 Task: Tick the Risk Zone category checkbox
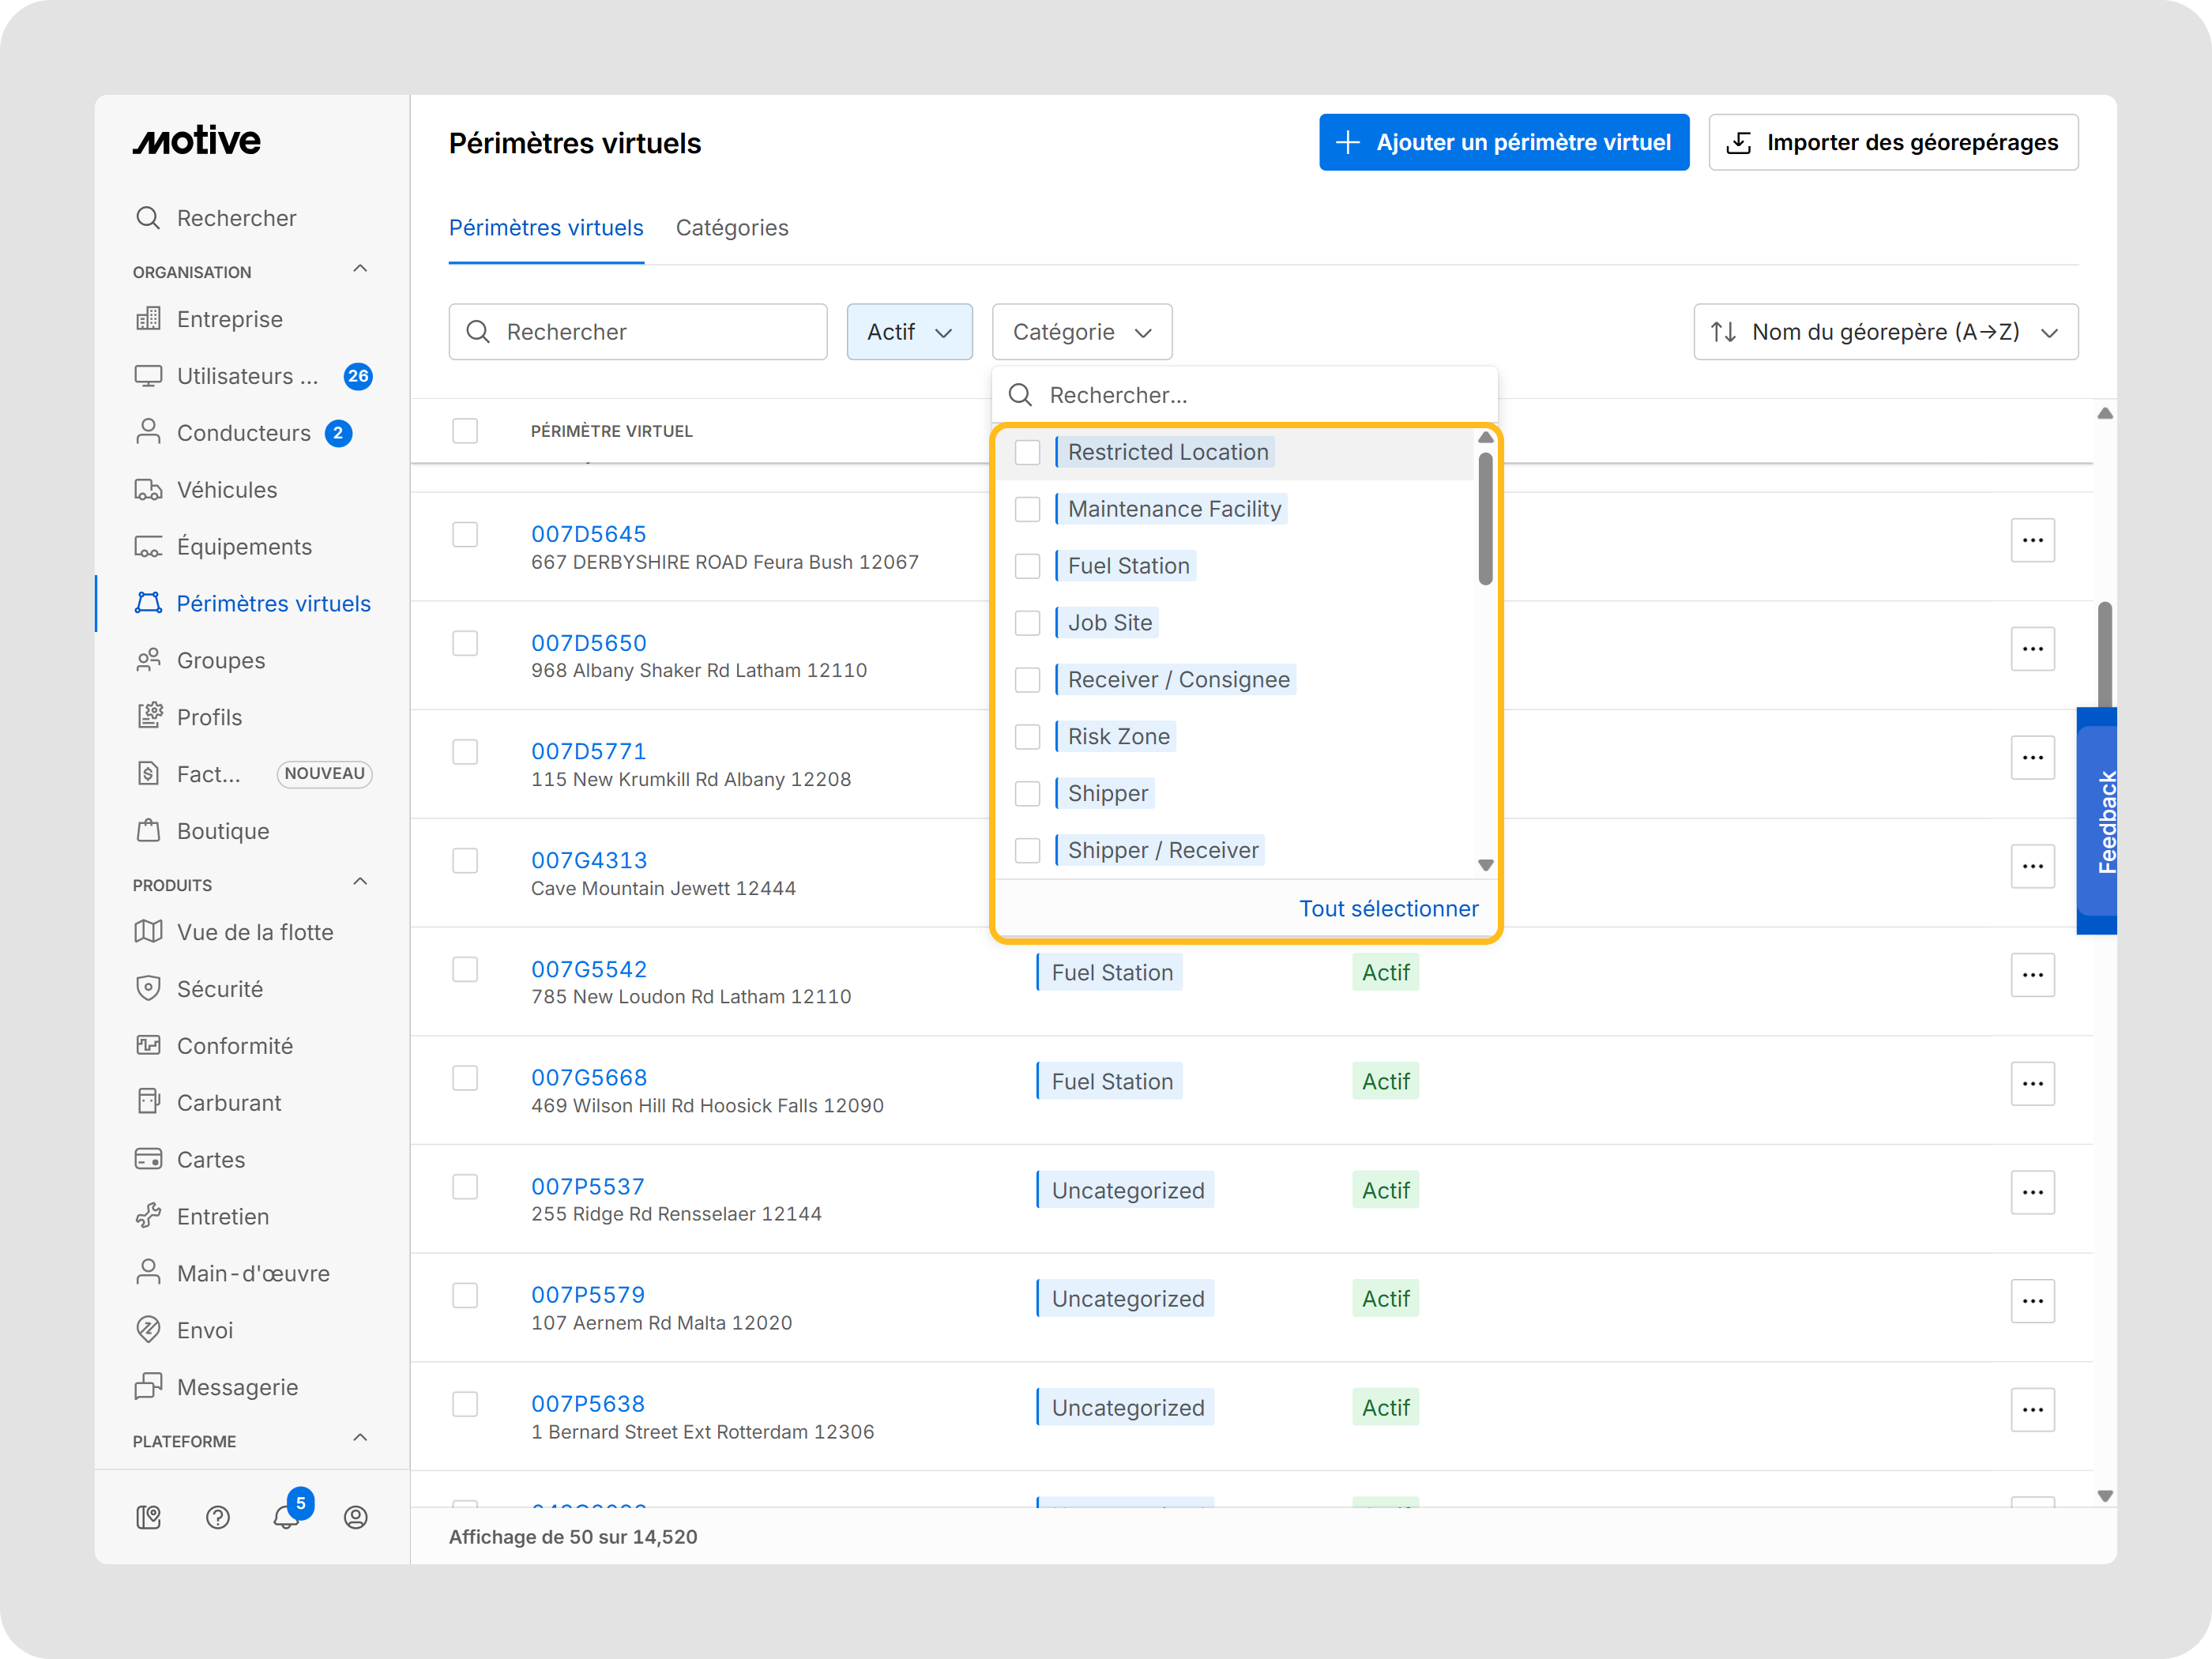pyautogui.click(x=1027, y=737)
